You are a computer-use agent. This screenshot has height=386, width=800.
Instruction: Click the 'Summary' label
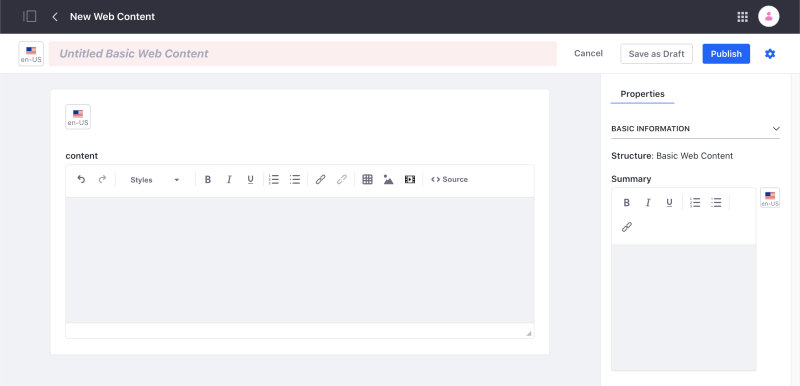pos(631,179)
